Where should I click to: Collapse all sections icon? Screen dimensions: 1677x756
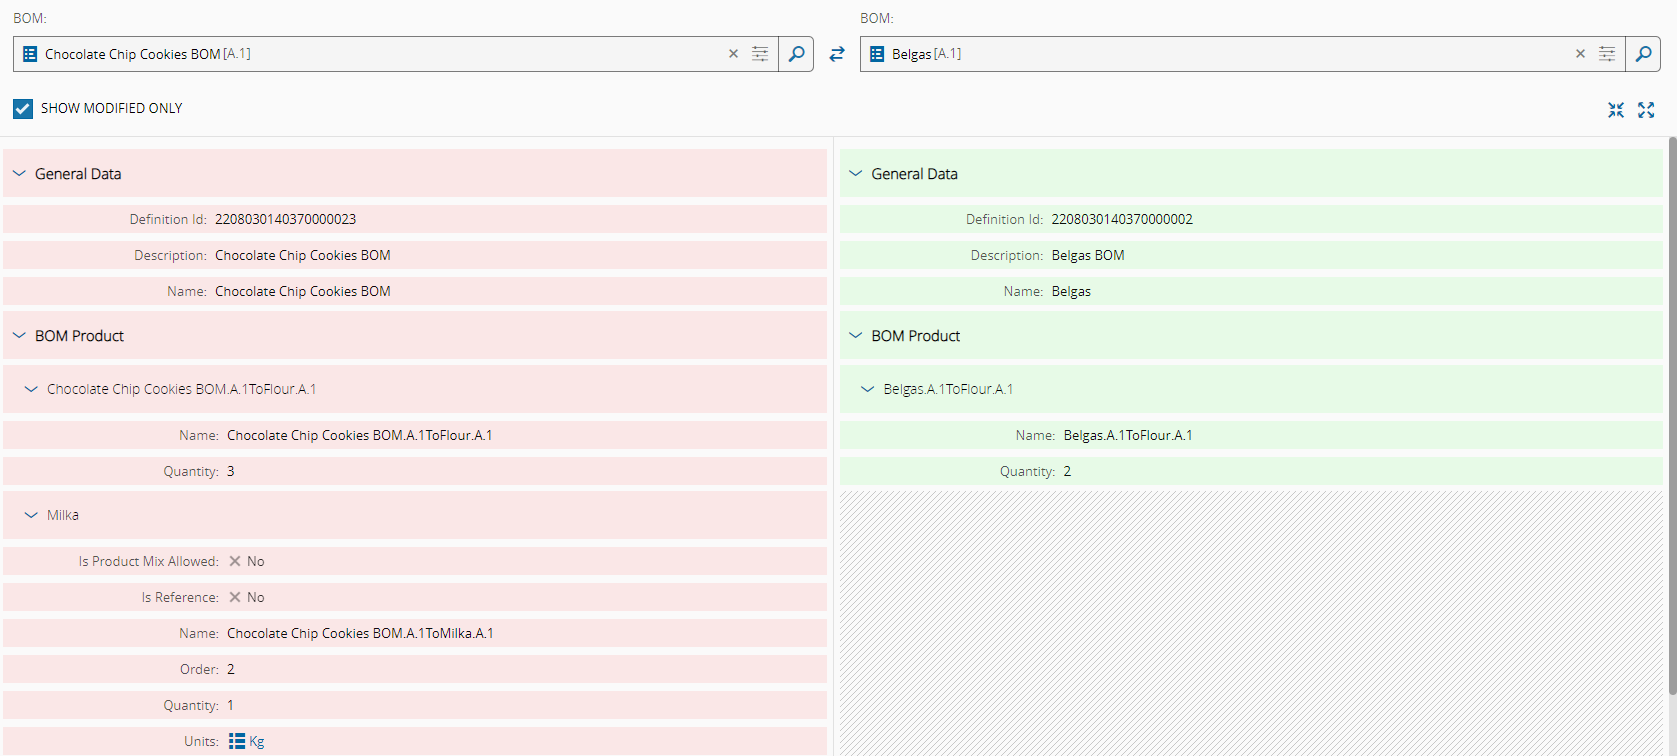1616,110
